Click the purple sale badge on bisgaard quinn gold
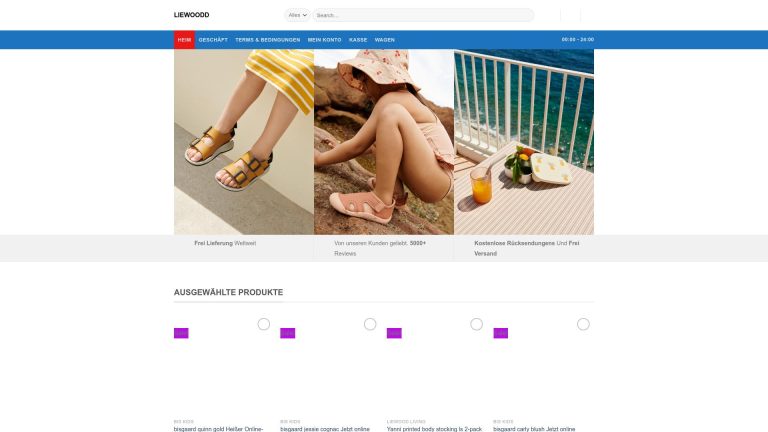The height and width of the screenshot is (432, 768). pos(181,333)
